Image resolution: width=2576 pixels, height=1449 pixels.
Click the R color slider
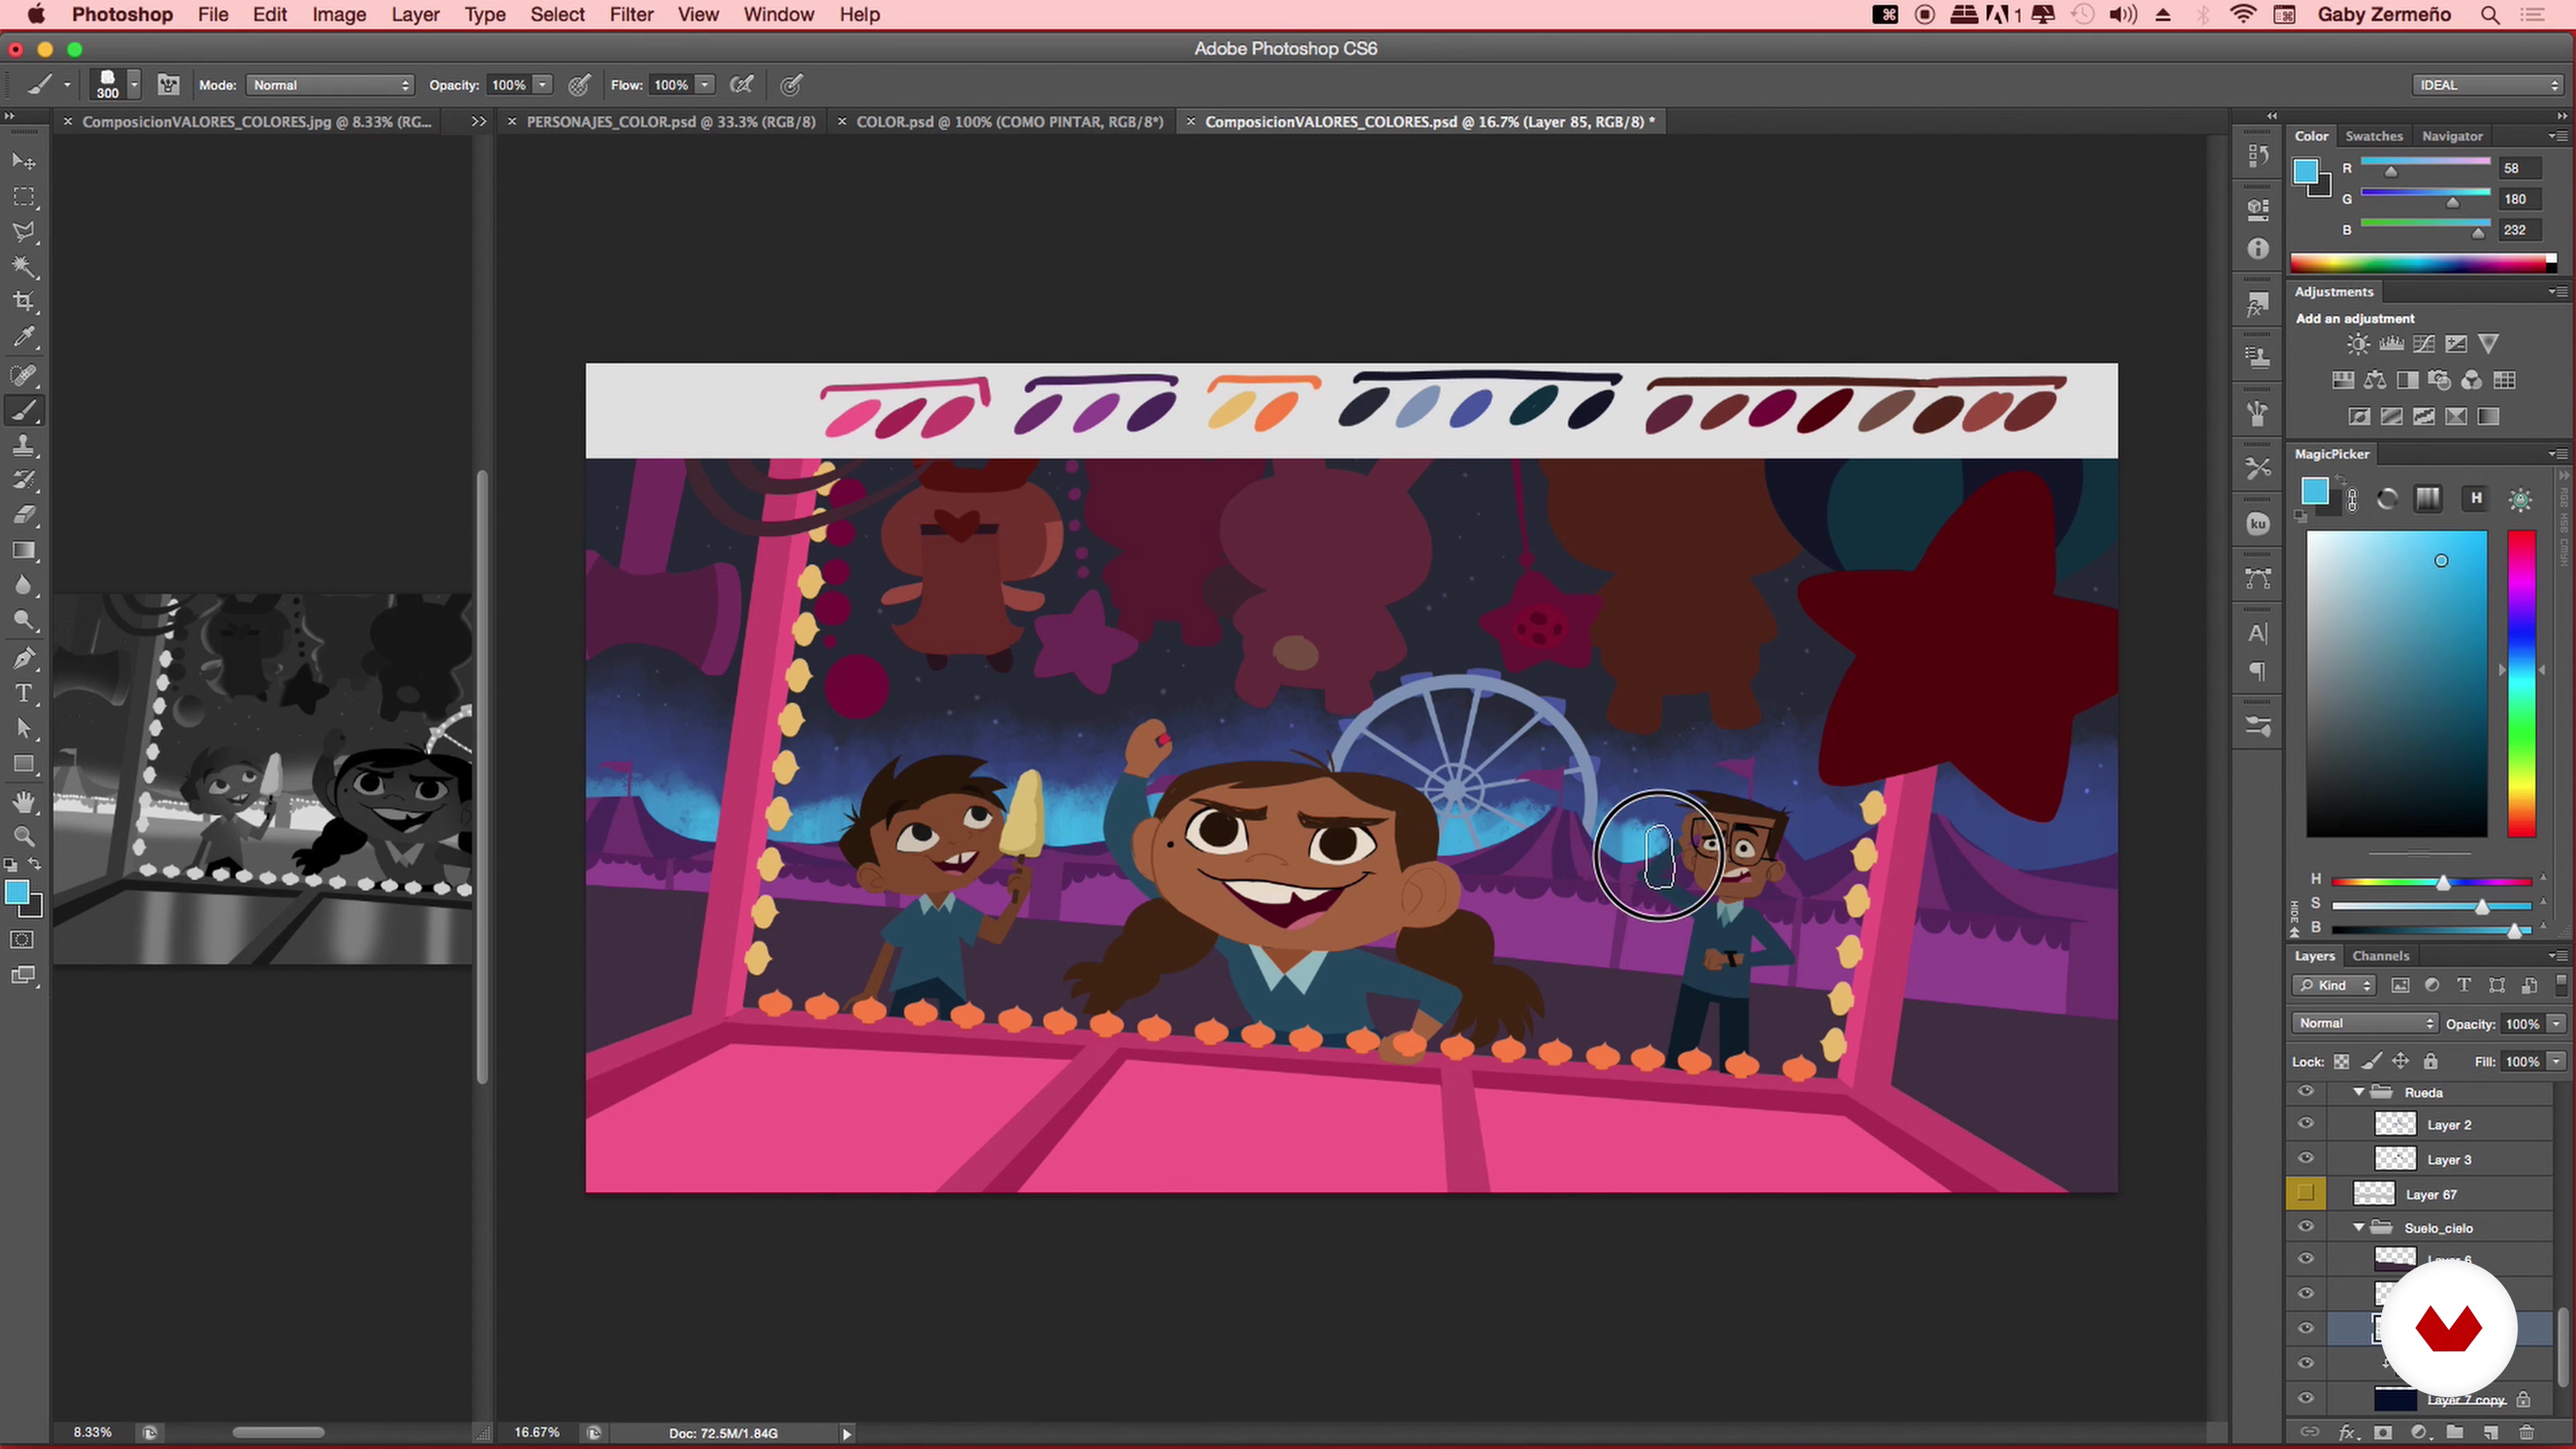coord(2425,162)
